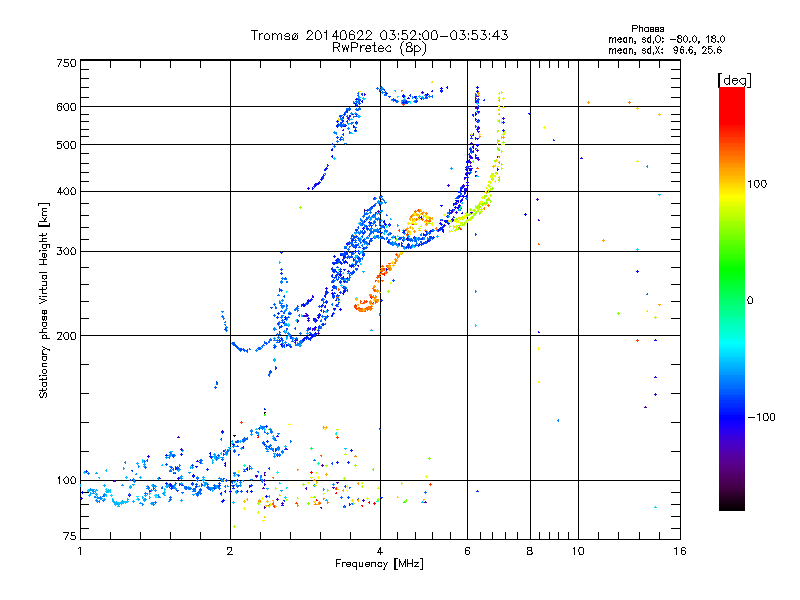Click the rainbow phase colorbar
800x600 pixels.
pyautogui.click(x=732, y=299)
